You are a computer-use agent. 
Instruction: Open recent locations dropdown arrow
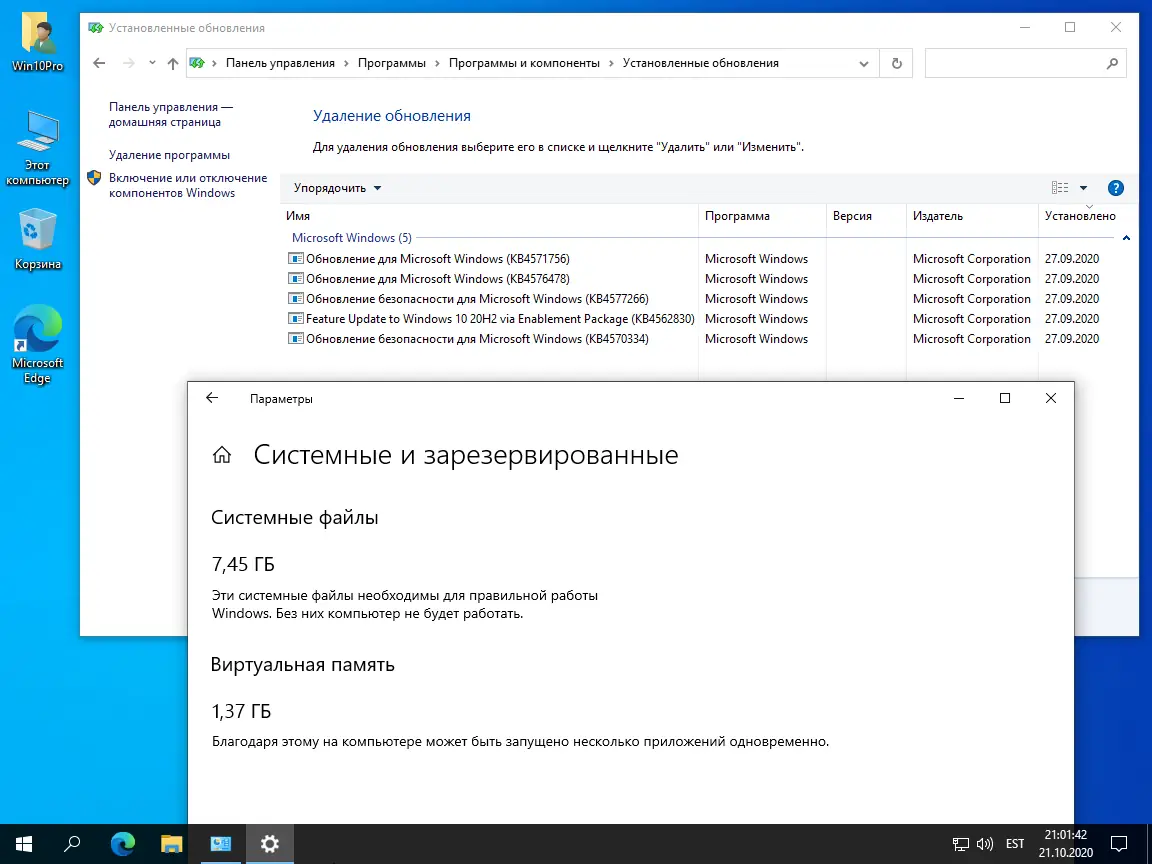[x=152, y=63]
